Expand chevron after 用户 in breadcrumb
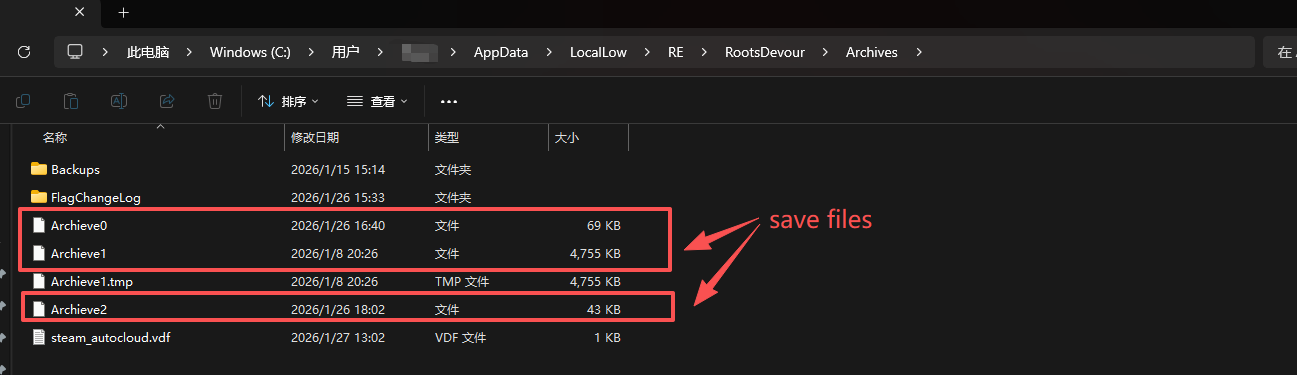1297x375 pixels. click(380, 52)
